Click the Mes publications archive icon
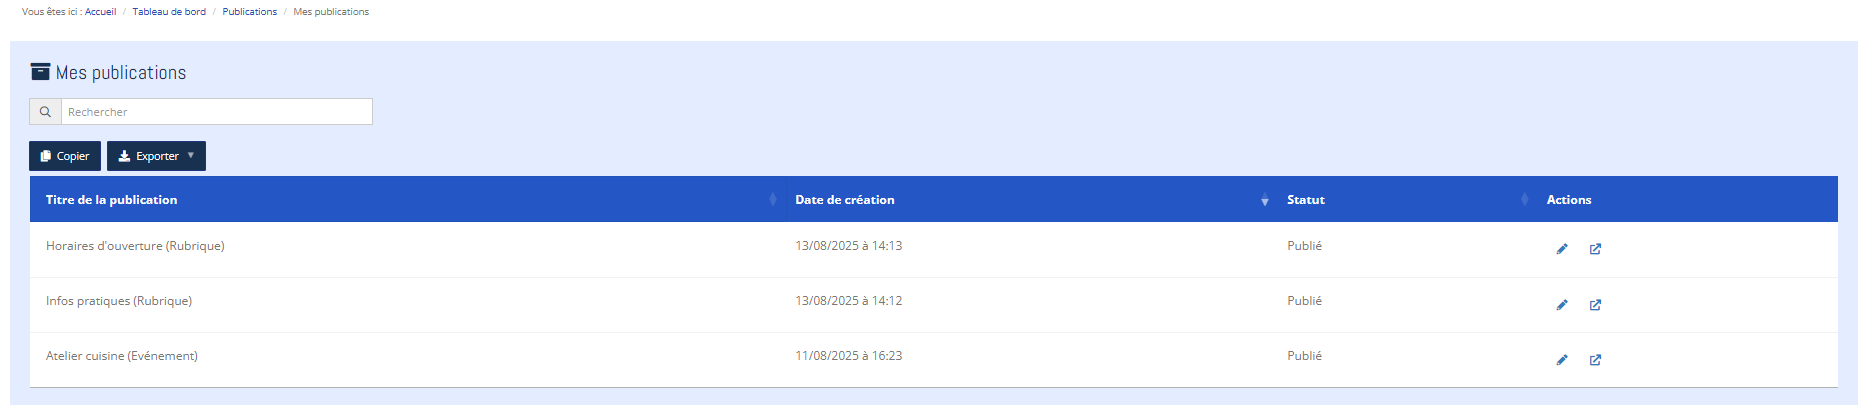 [40, 72]
